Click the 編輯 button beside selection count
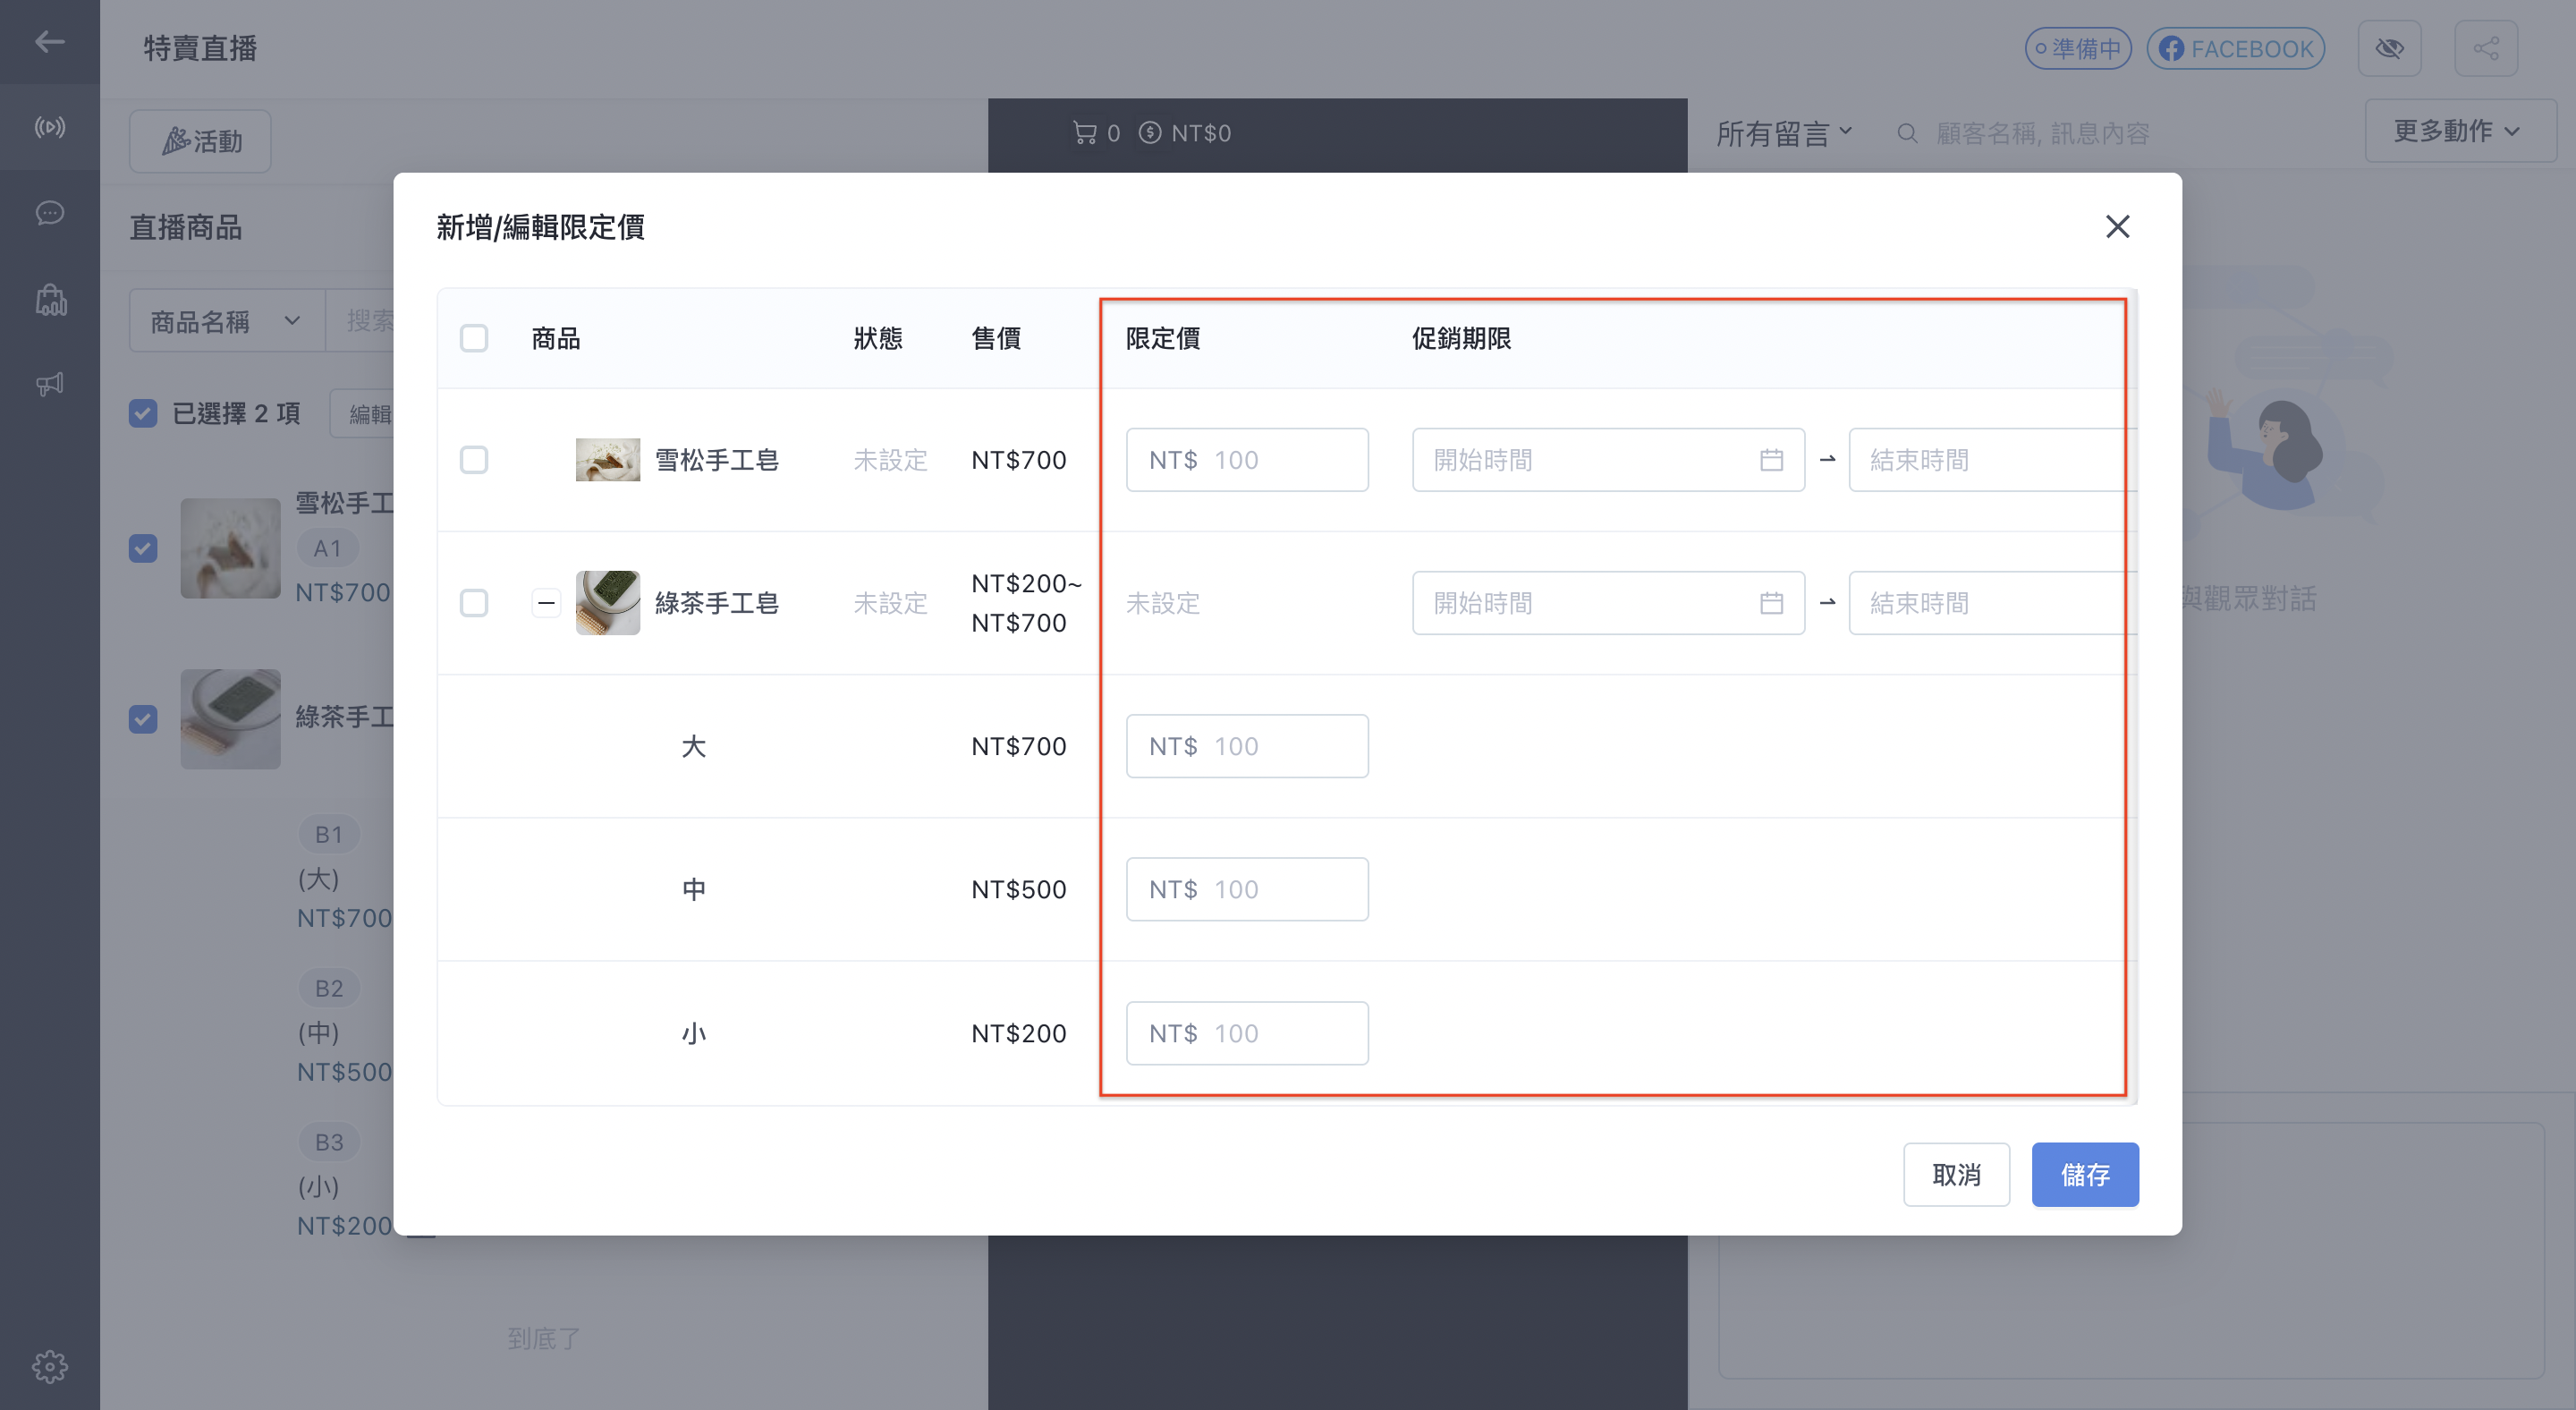This screenshot has height=1410, width=2576. 363,413
